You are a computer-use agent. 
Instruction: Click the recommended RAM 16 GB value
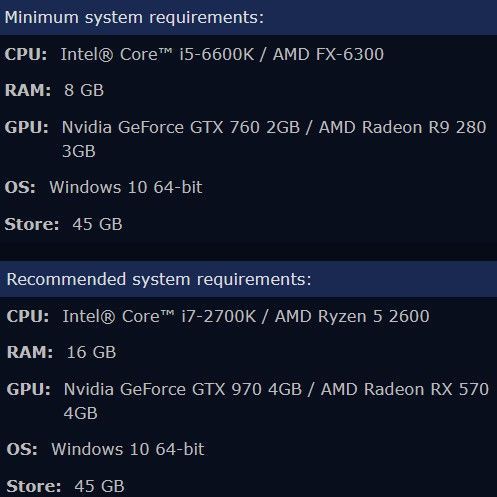(x=91, y=352)
